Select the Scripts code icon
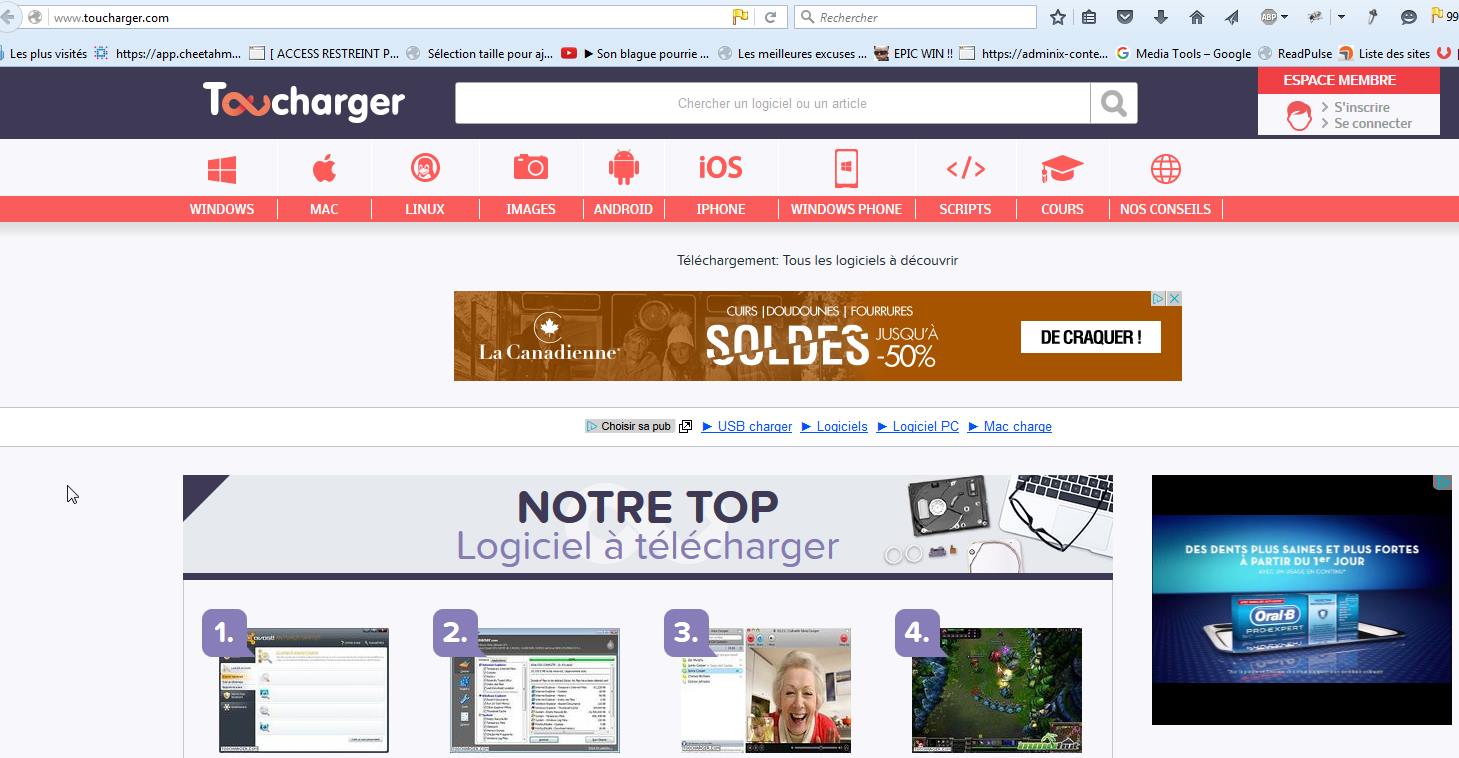This screenshot has height=758, width=1459. 964,167
